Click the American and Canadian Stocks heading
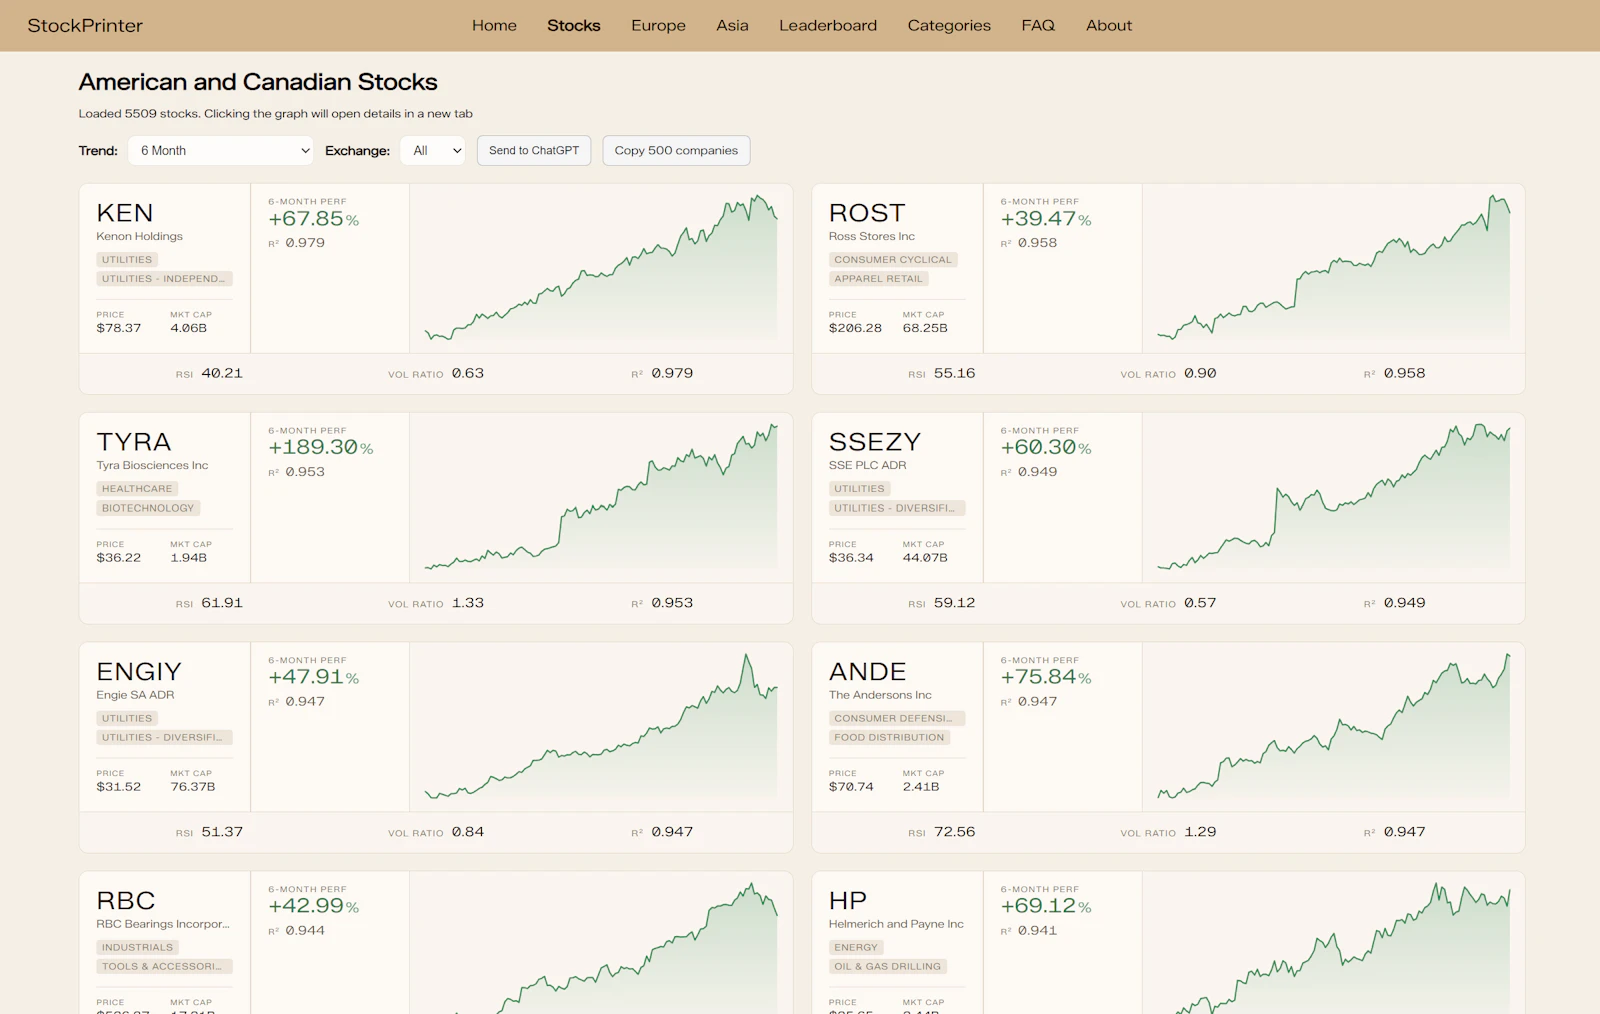 click(x=258, y=82)
